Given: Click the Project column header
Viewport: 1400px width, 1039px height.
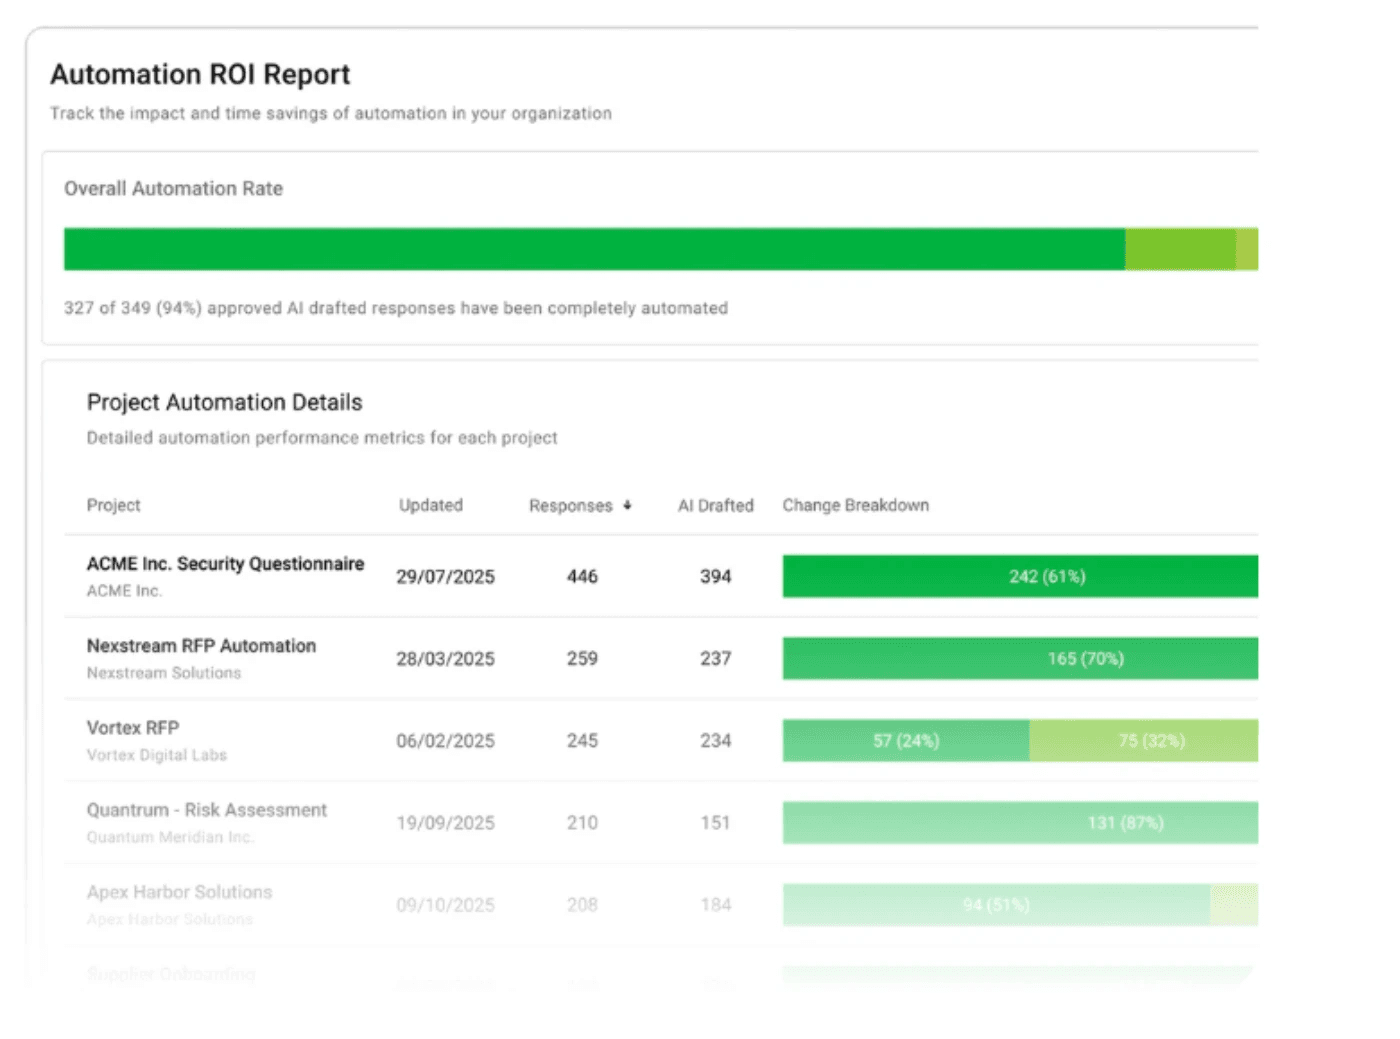Looking at the screenshot, I should [x=113, y=505].
